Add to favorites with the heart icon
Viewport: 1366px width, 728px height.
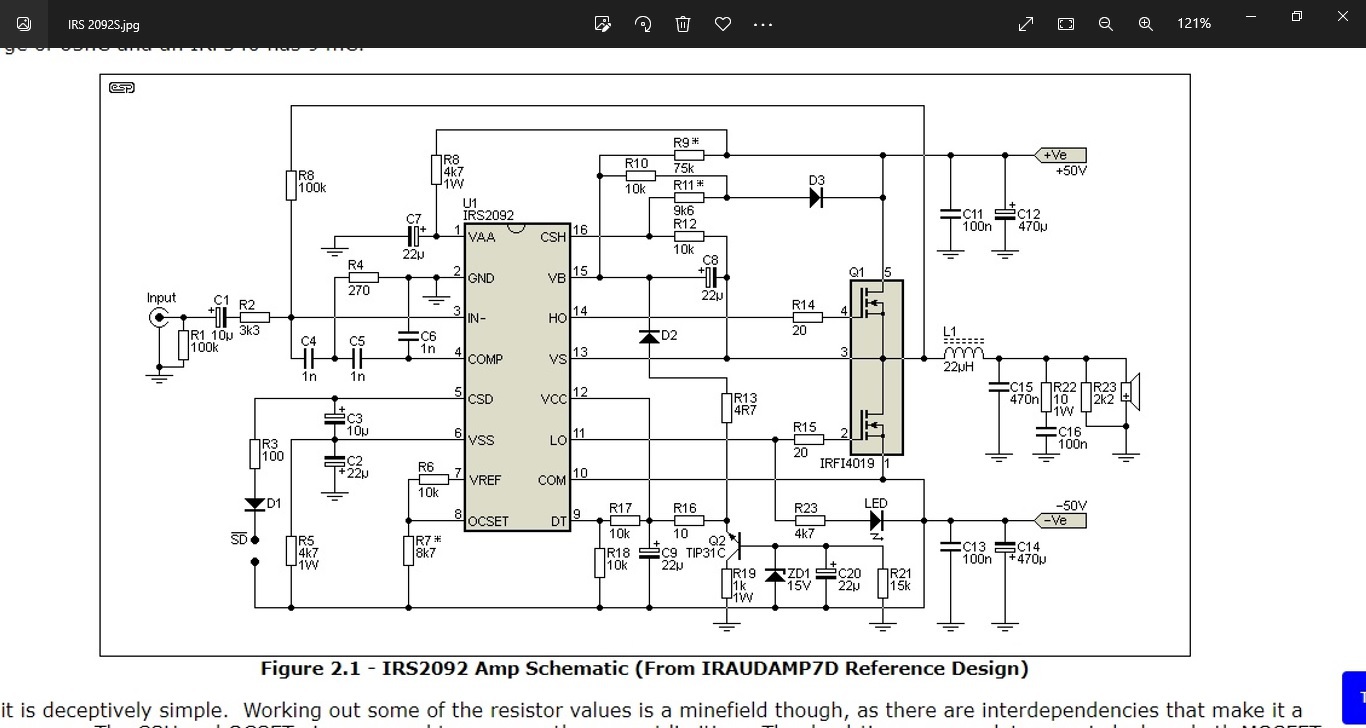point(723,24)
